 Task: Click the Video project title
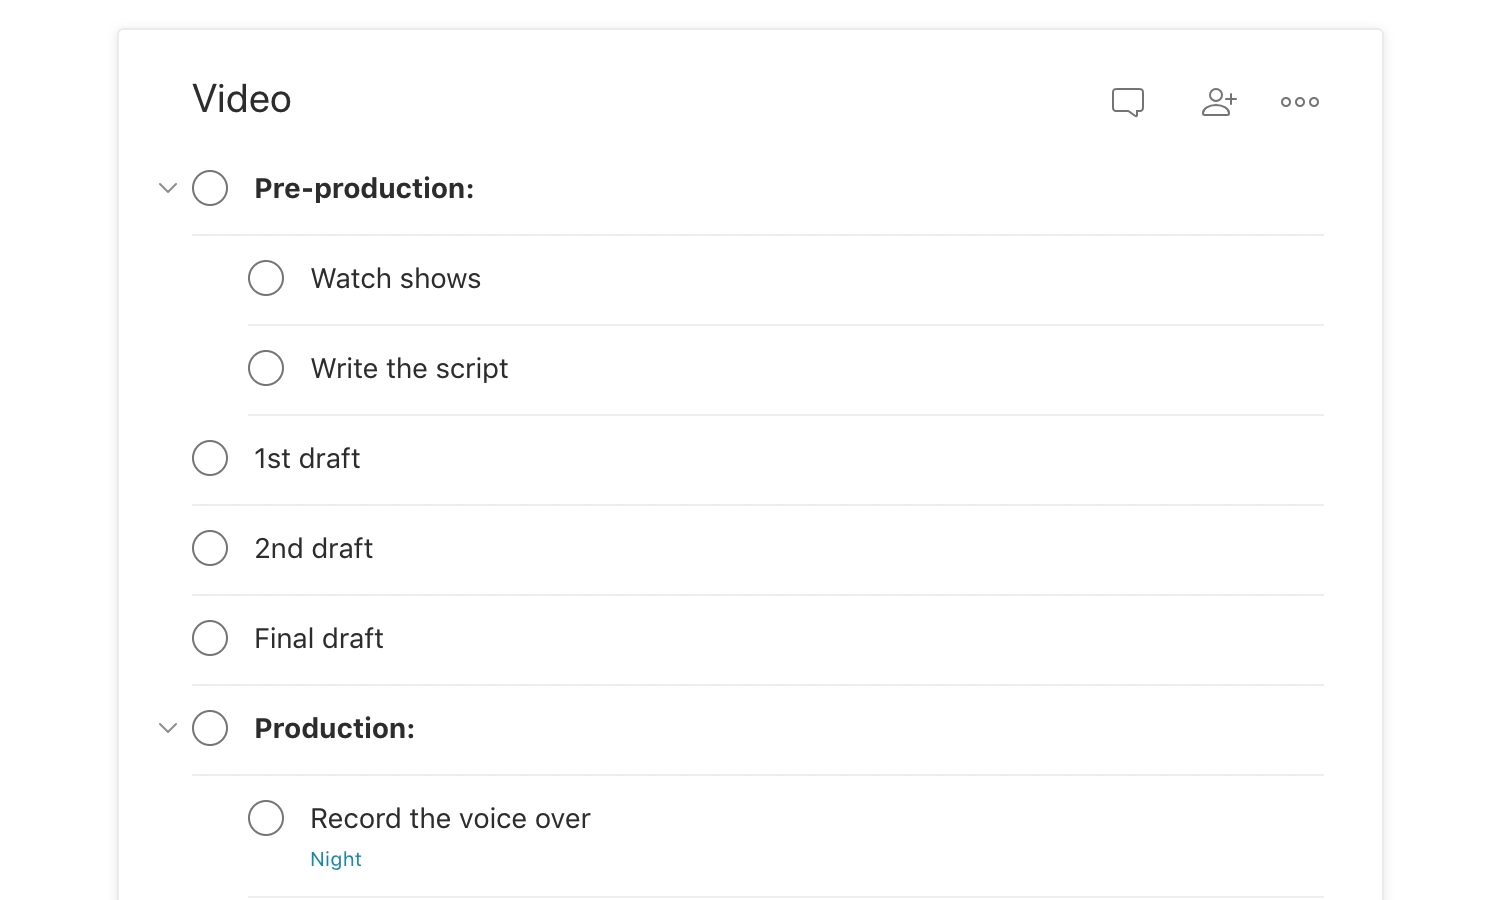(x=242, y=99)
